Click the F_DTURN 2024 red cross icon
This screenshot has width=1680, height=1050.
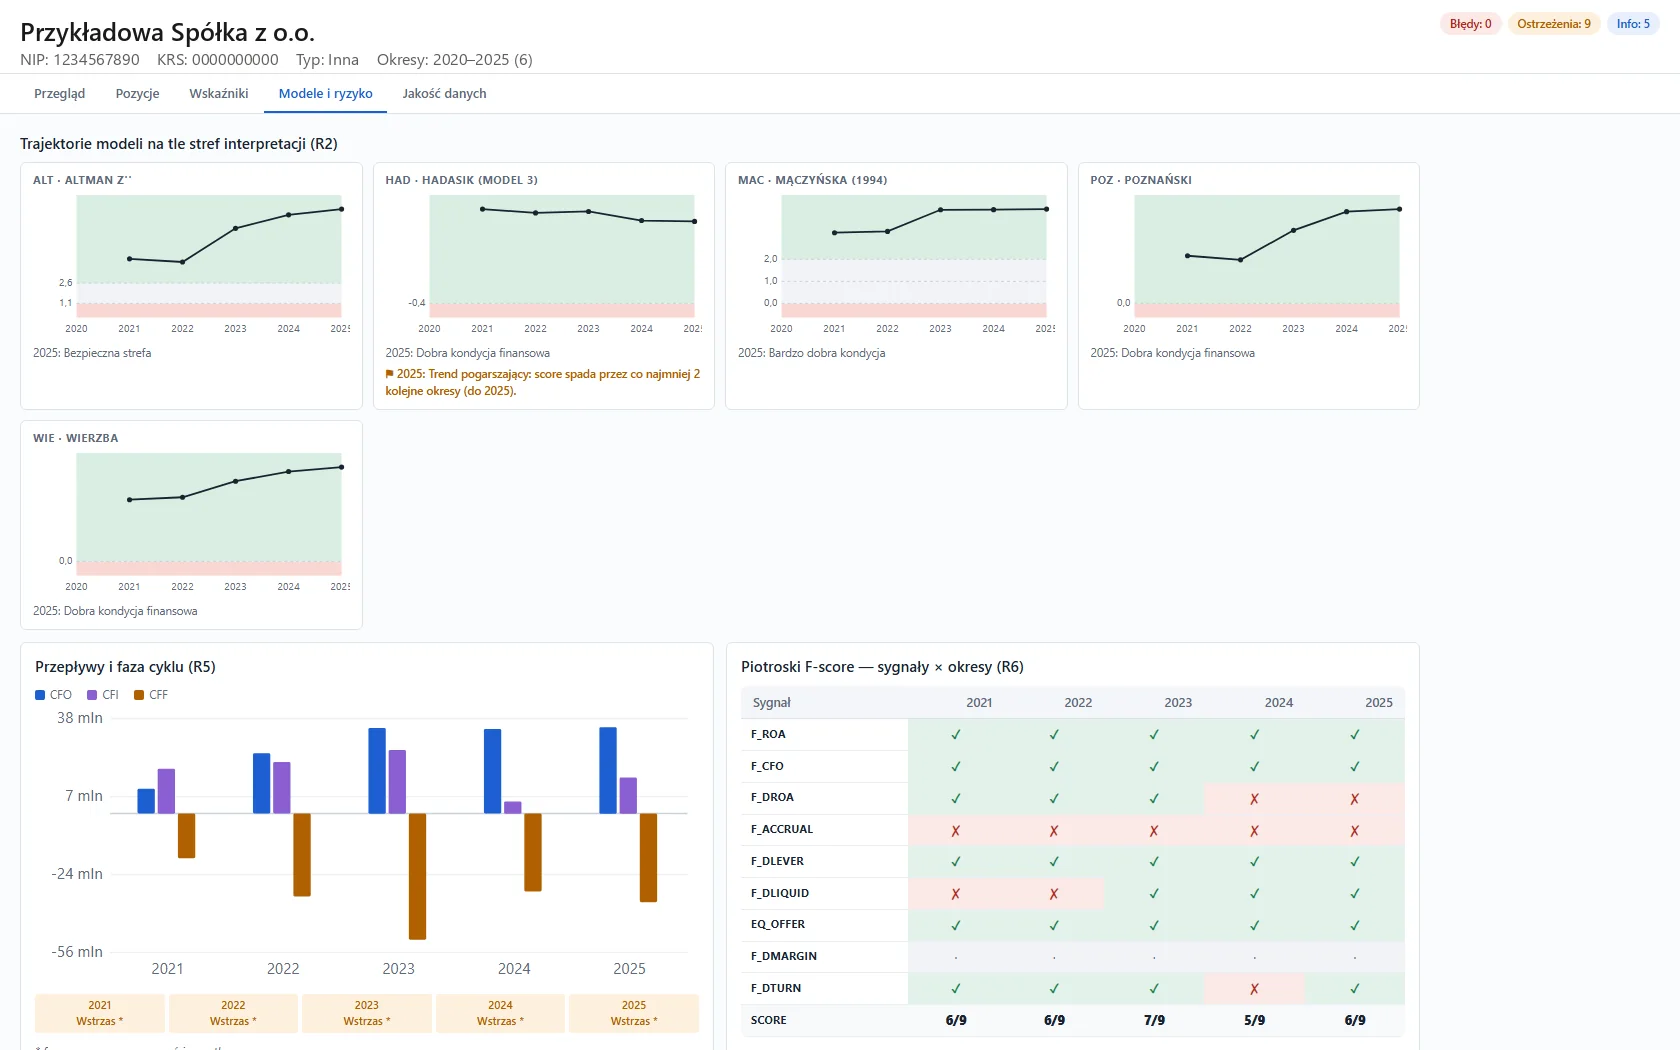[x=1254, y=989]
